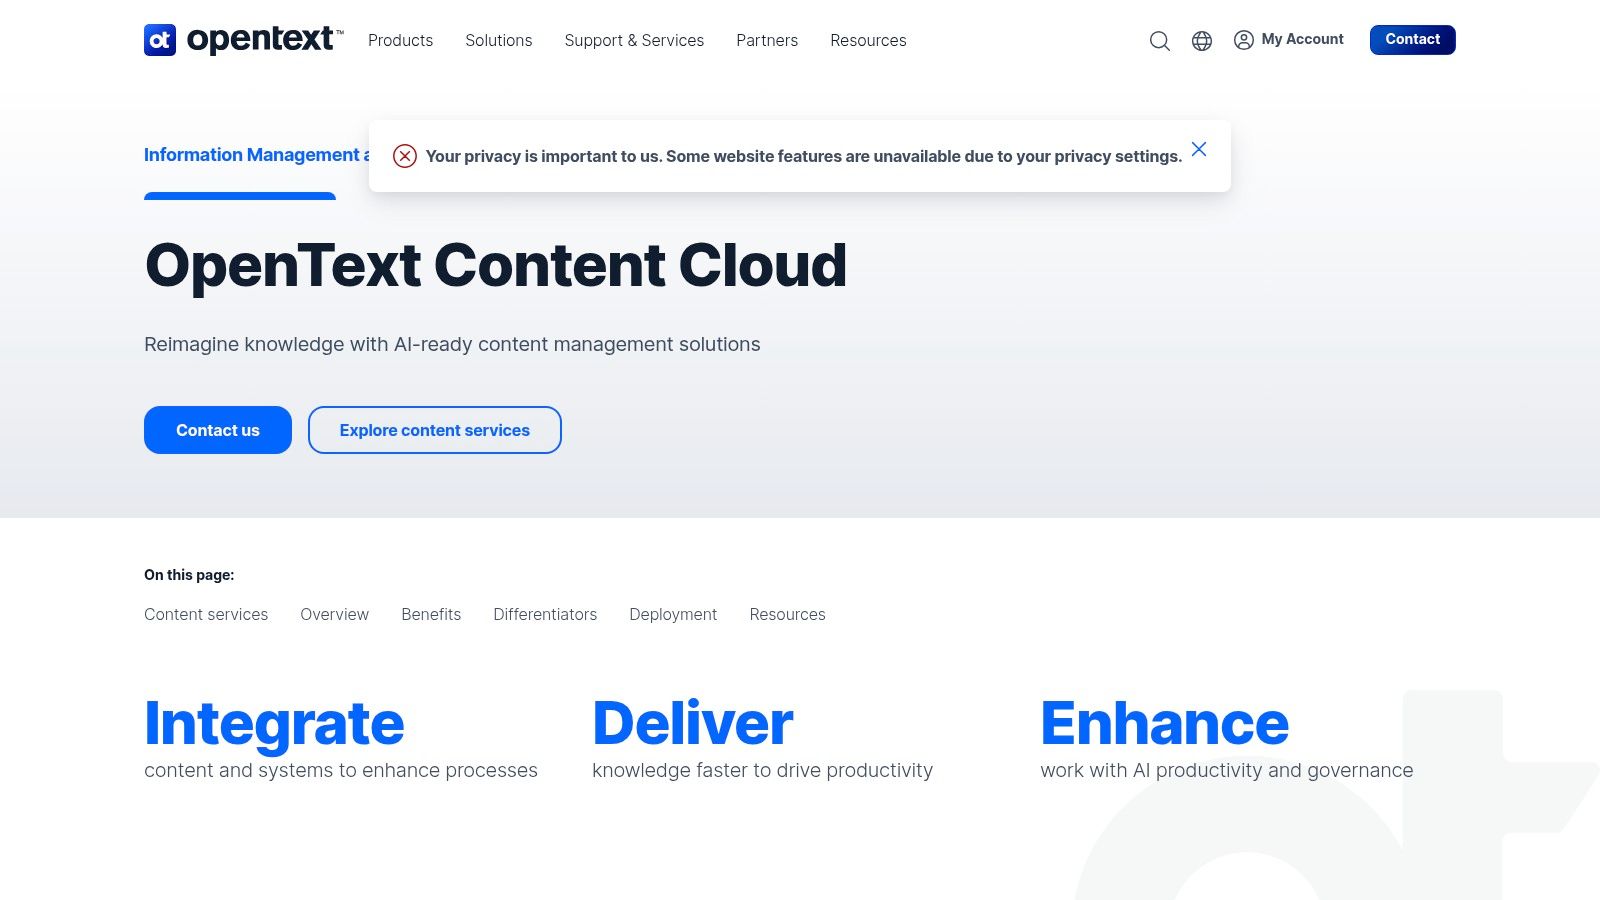Click the OpenText logo

[x=243, y=40]
